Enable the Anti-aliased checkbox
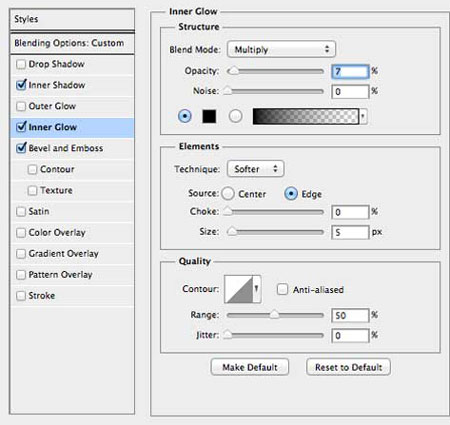Image resolution: width=450 pixels, height=425 pixels. coord(282,289)
